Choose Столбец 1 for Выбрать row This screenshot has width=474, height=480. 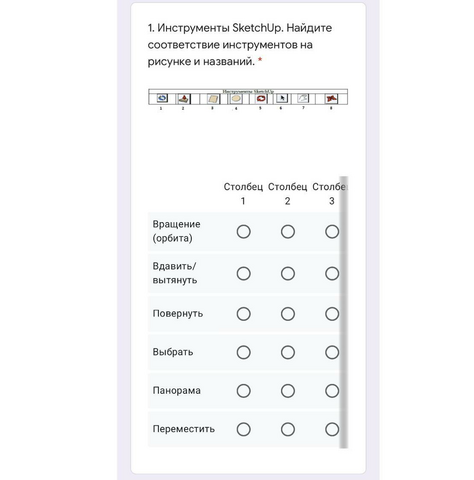[x=244, y=352]
